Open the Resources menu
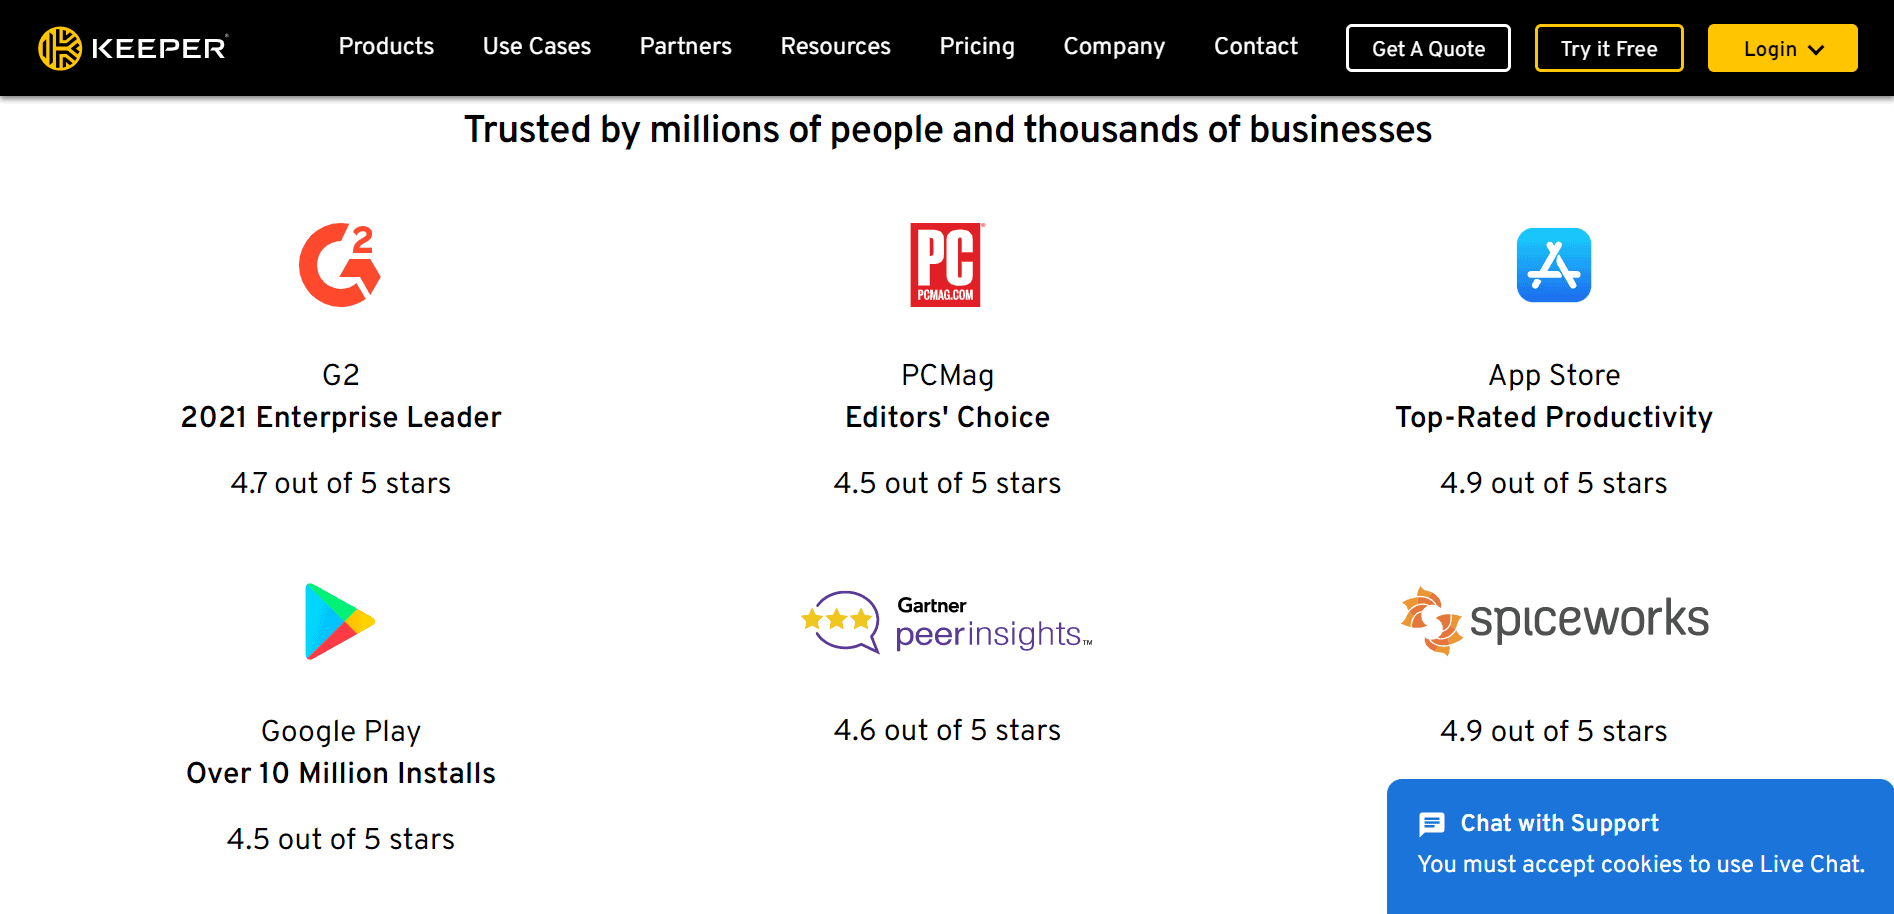 (x=836, y=46)
